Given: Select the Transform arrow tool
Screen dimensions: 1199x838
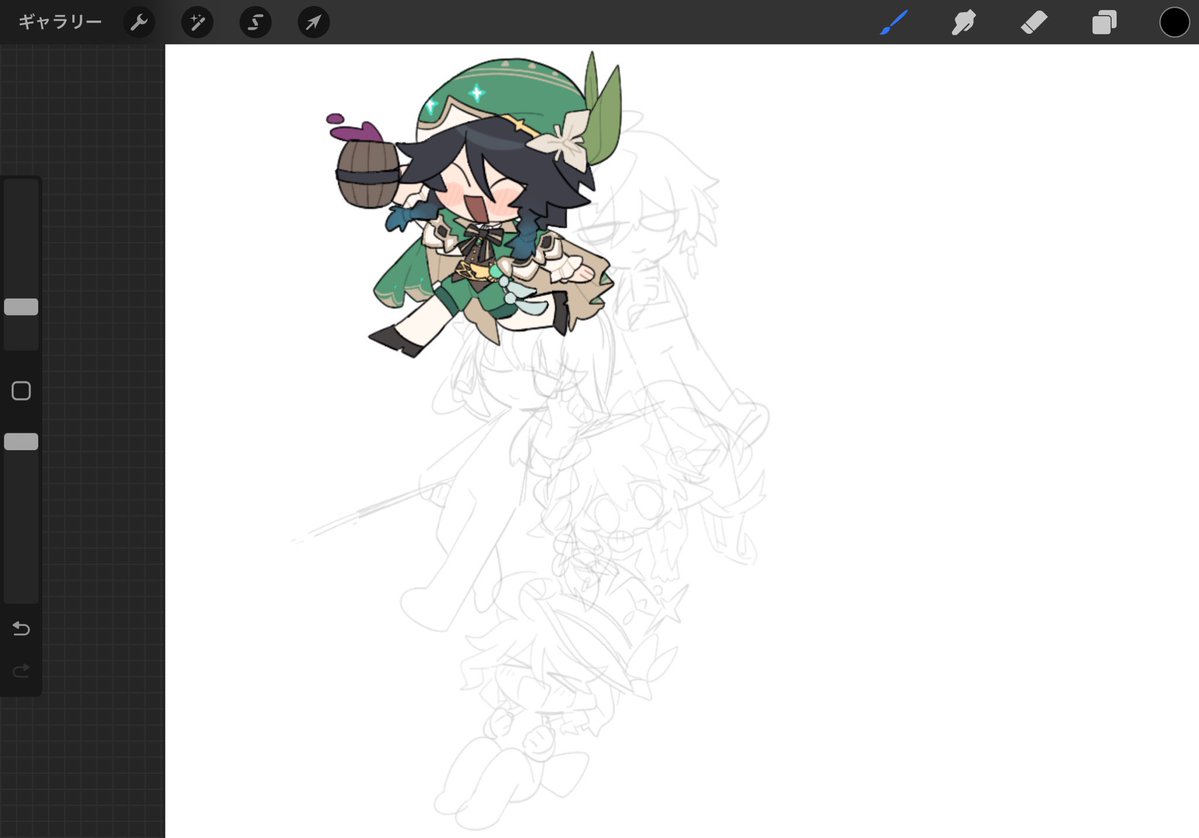Looking at the screenshot, I should [314, 22].
